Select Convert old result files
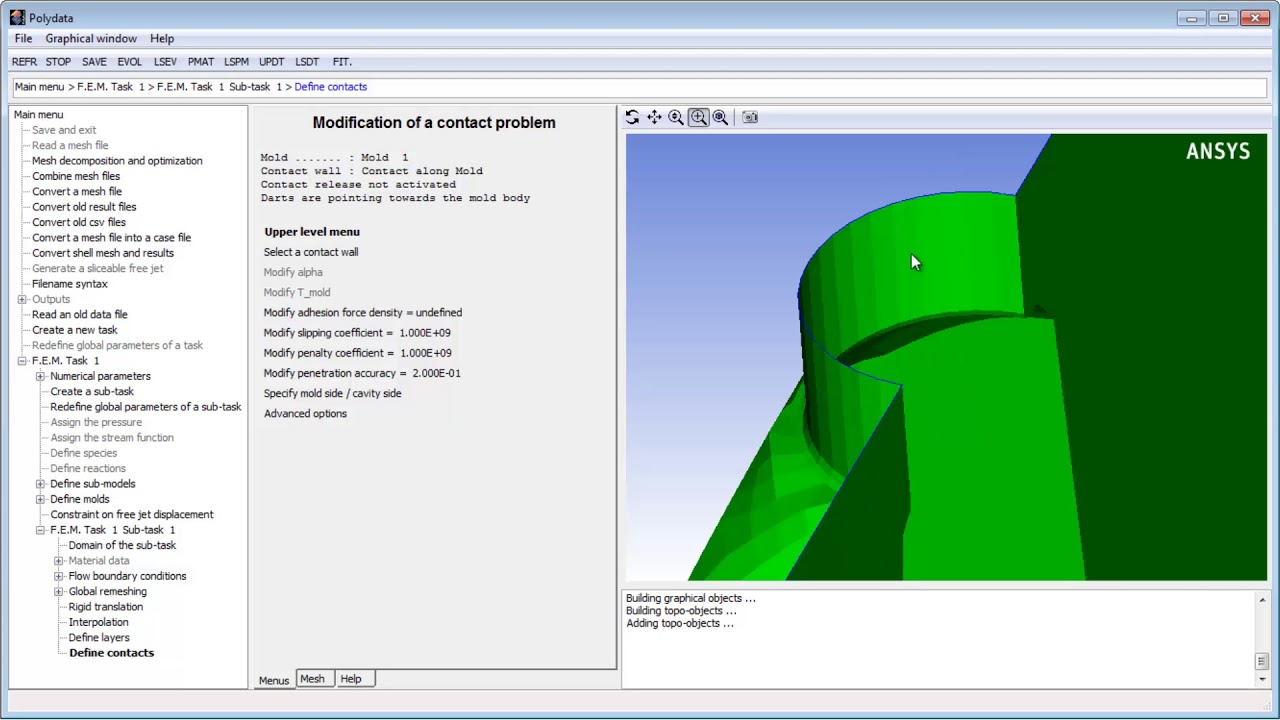Screen dimensions: 1280x720 (84, 207)
